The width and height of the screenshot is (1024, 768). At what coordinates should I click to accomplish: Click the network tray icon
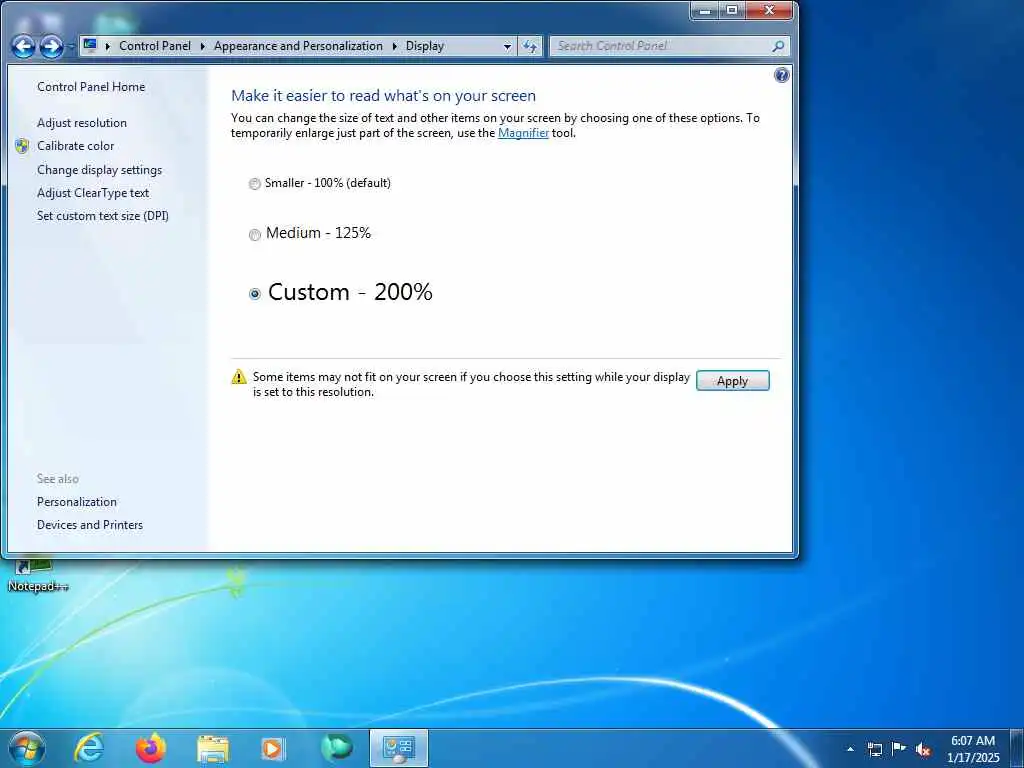[874, 750]
